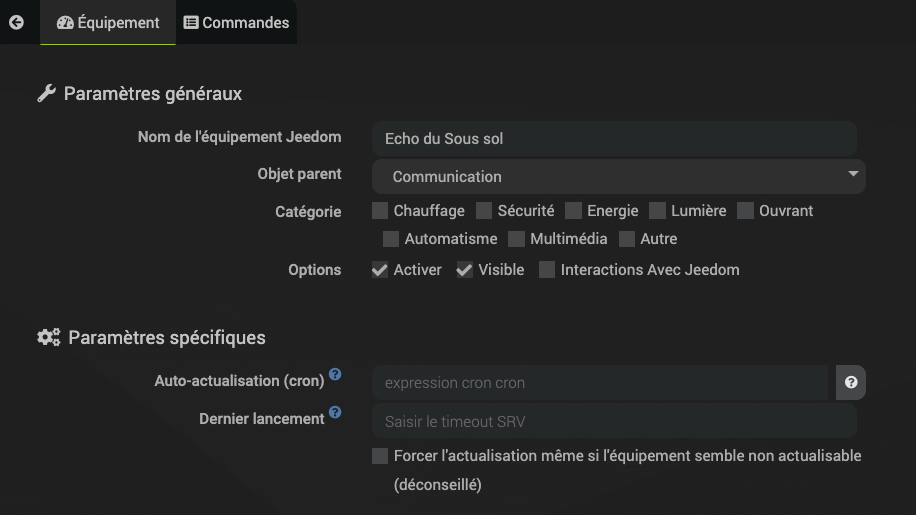Uncheck the Activer option
This screenshot has height=515, width=916.
coord(380,270)
